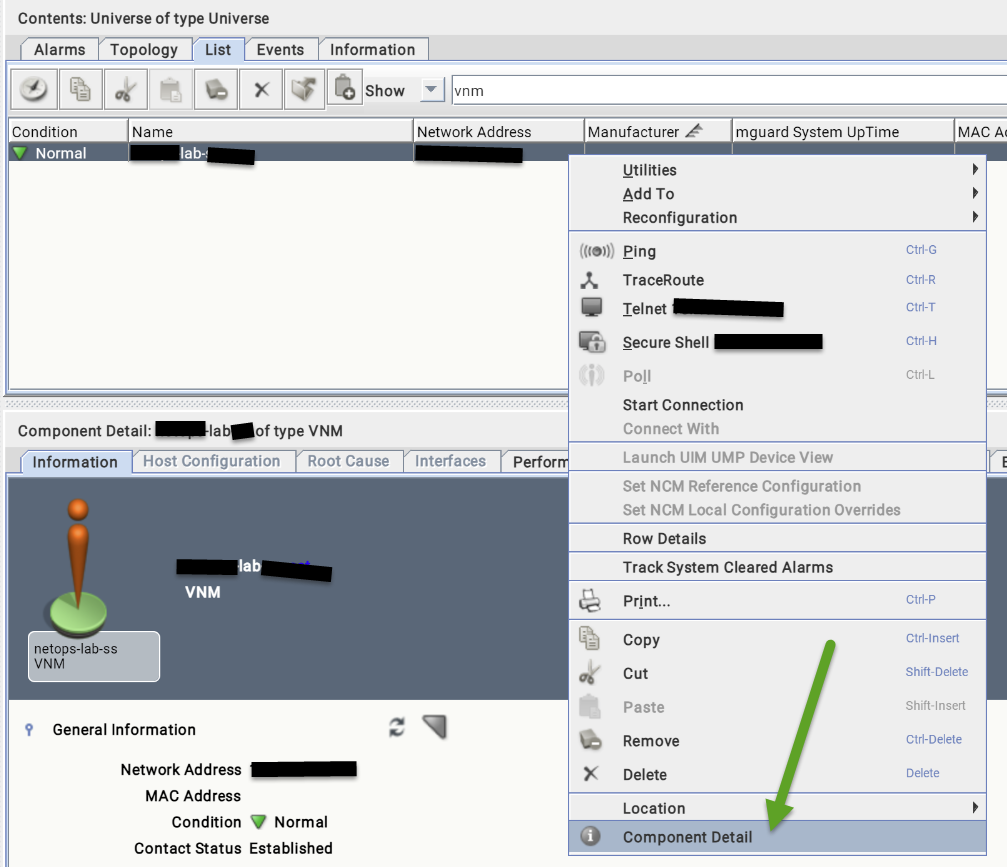
Task: Switch to the Topology tab
Action: (x=144, y=49)
